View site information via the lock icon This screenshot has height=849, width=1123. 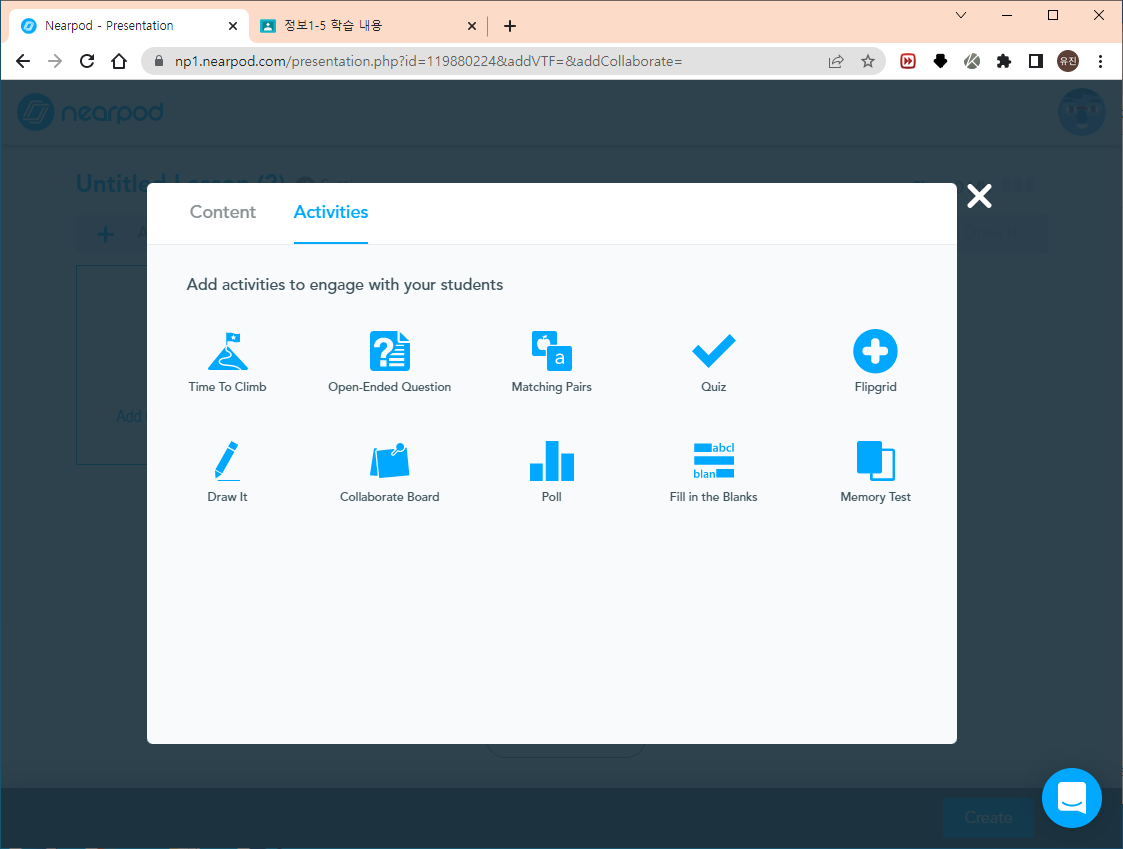[x=159, y=62]
